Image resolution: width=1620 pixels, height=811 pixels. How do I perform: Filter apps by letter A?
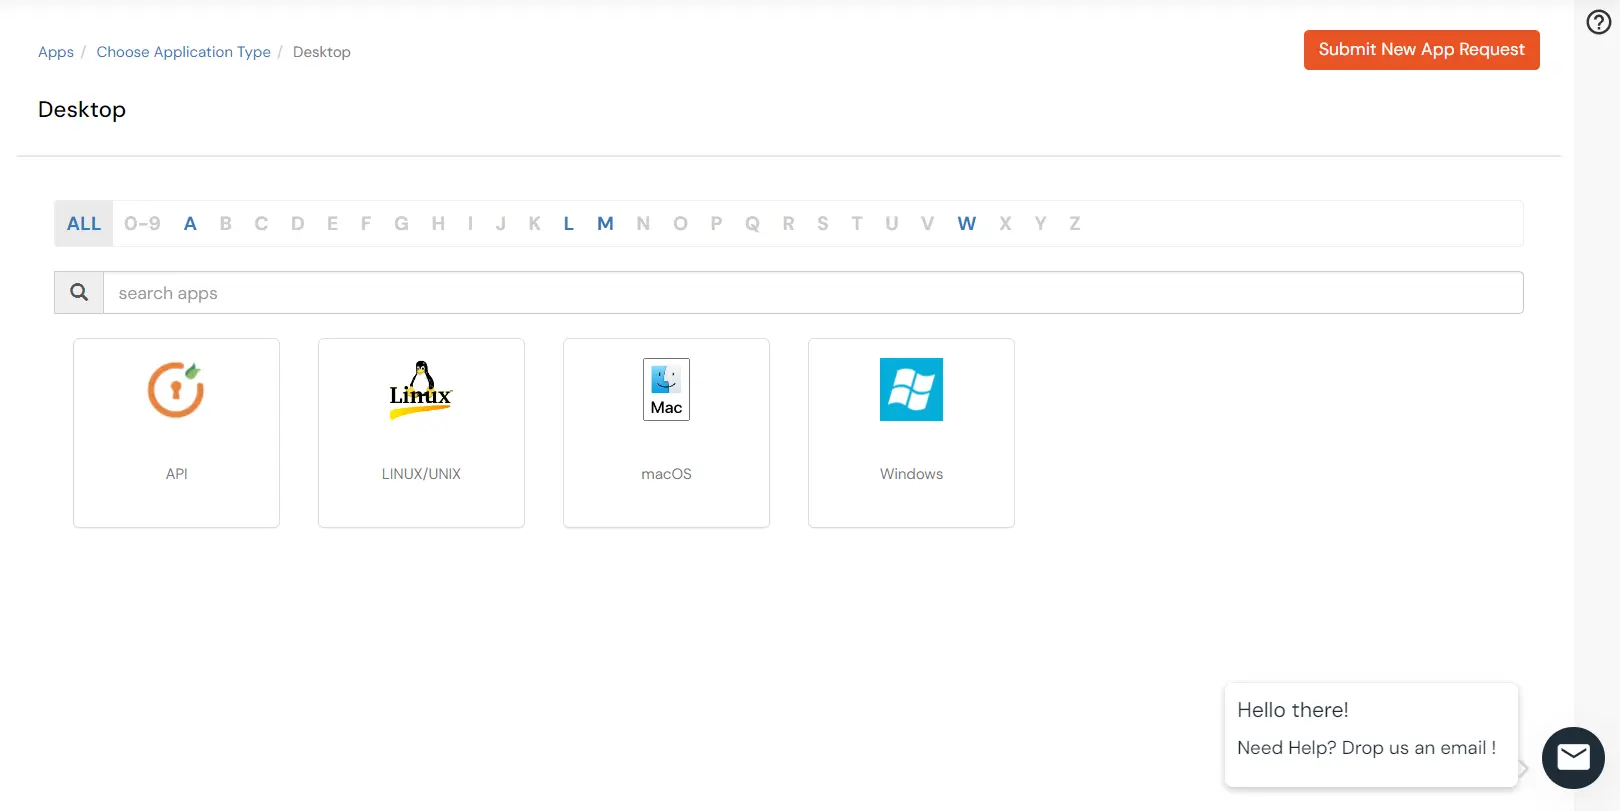pos(190,224)
